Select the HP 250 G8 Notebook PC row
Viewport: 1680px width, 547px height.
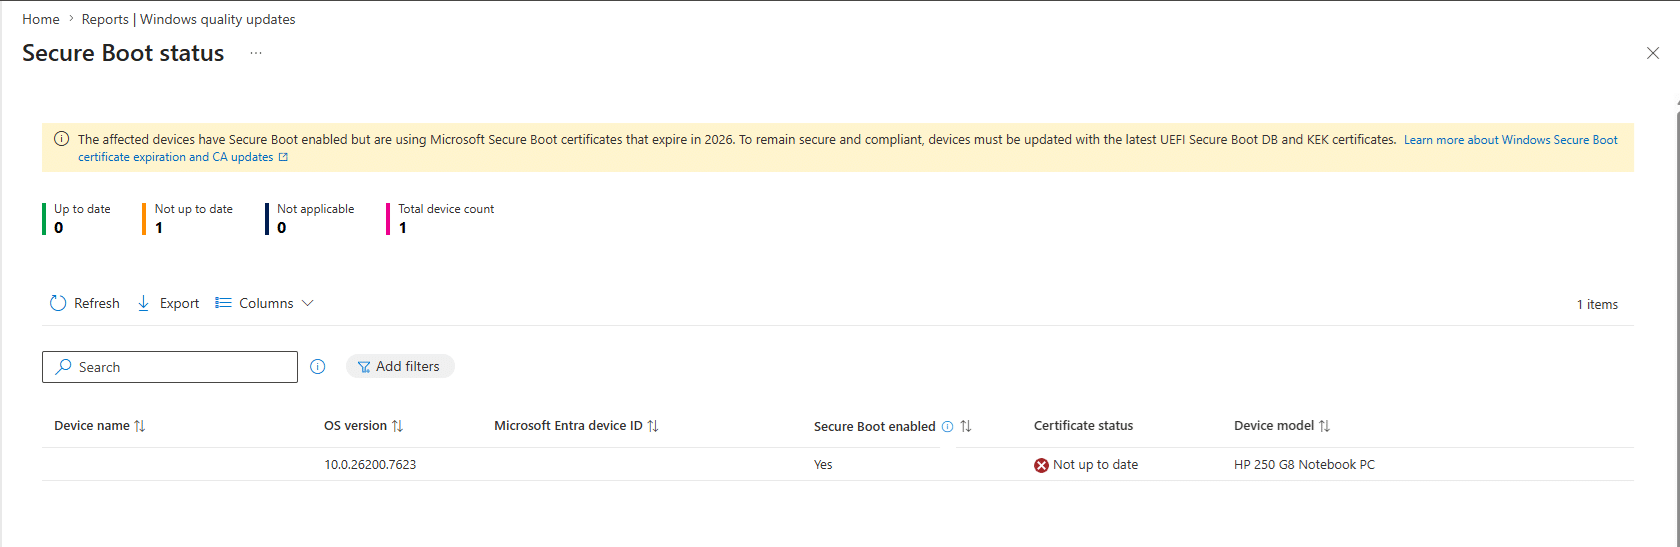pos(1304,465)
